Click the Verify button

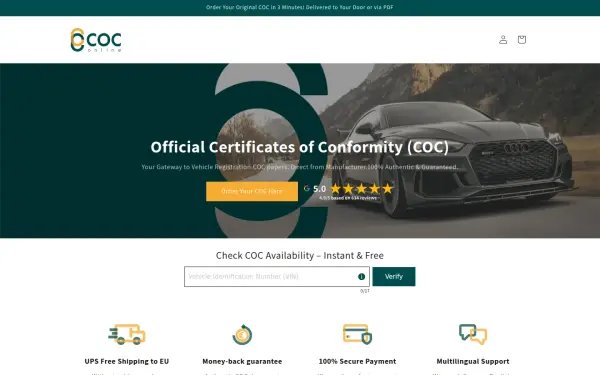394,277
